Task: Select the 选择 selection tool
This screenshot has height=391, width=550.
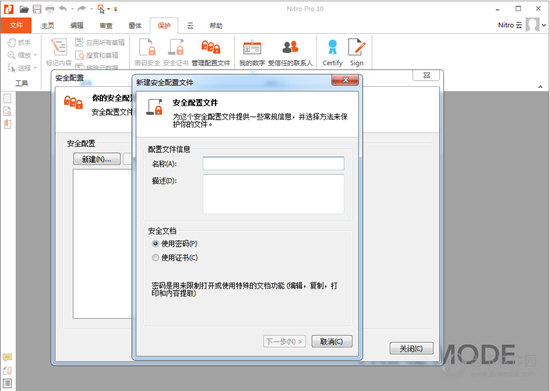Action: click(x=19, y=68)
